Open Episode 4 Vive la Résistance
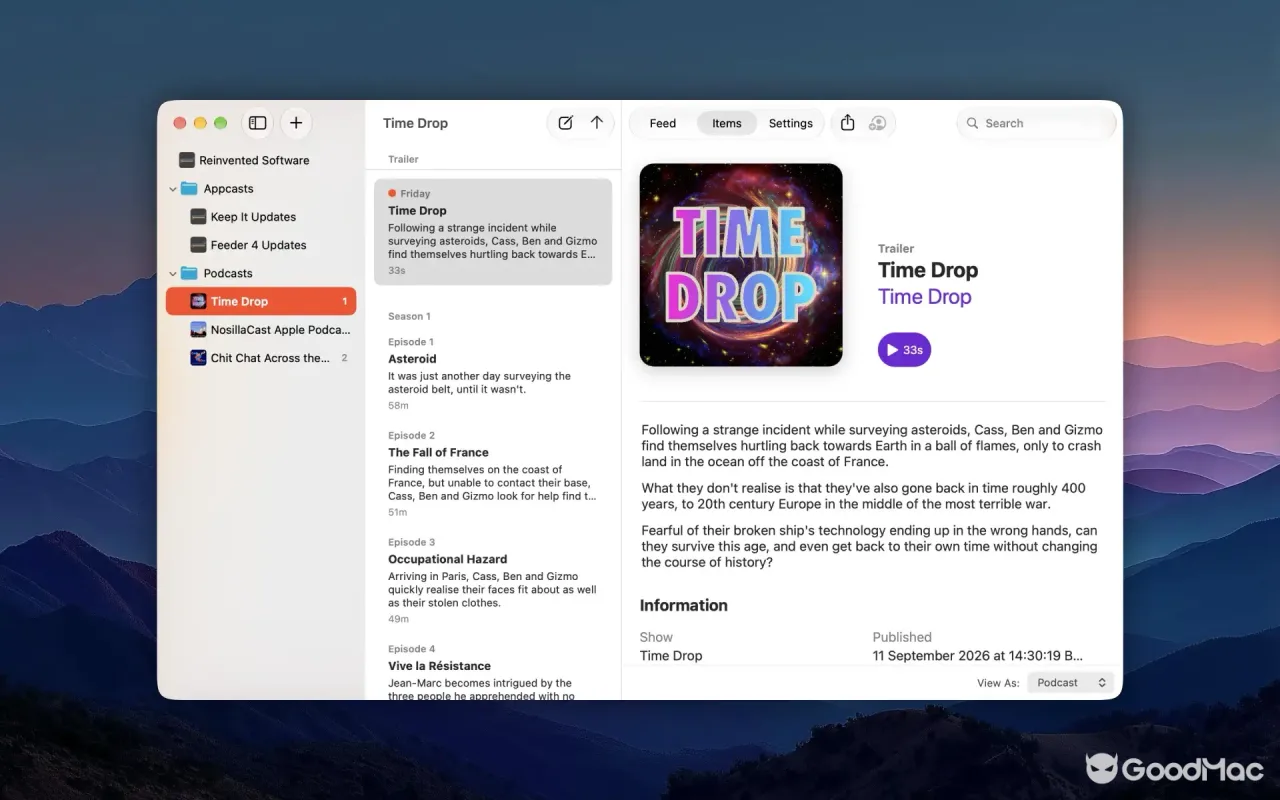1280x800 pixels. coord(493,672)
